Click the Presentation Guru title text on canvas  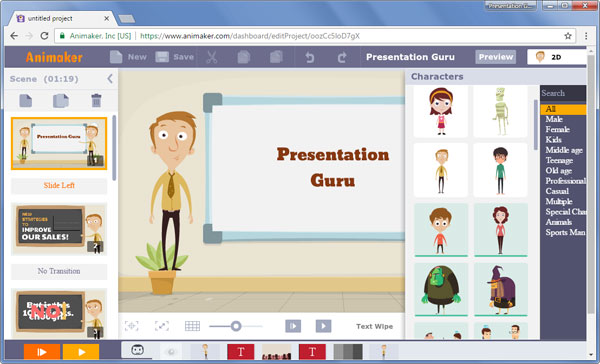[333, 167]
